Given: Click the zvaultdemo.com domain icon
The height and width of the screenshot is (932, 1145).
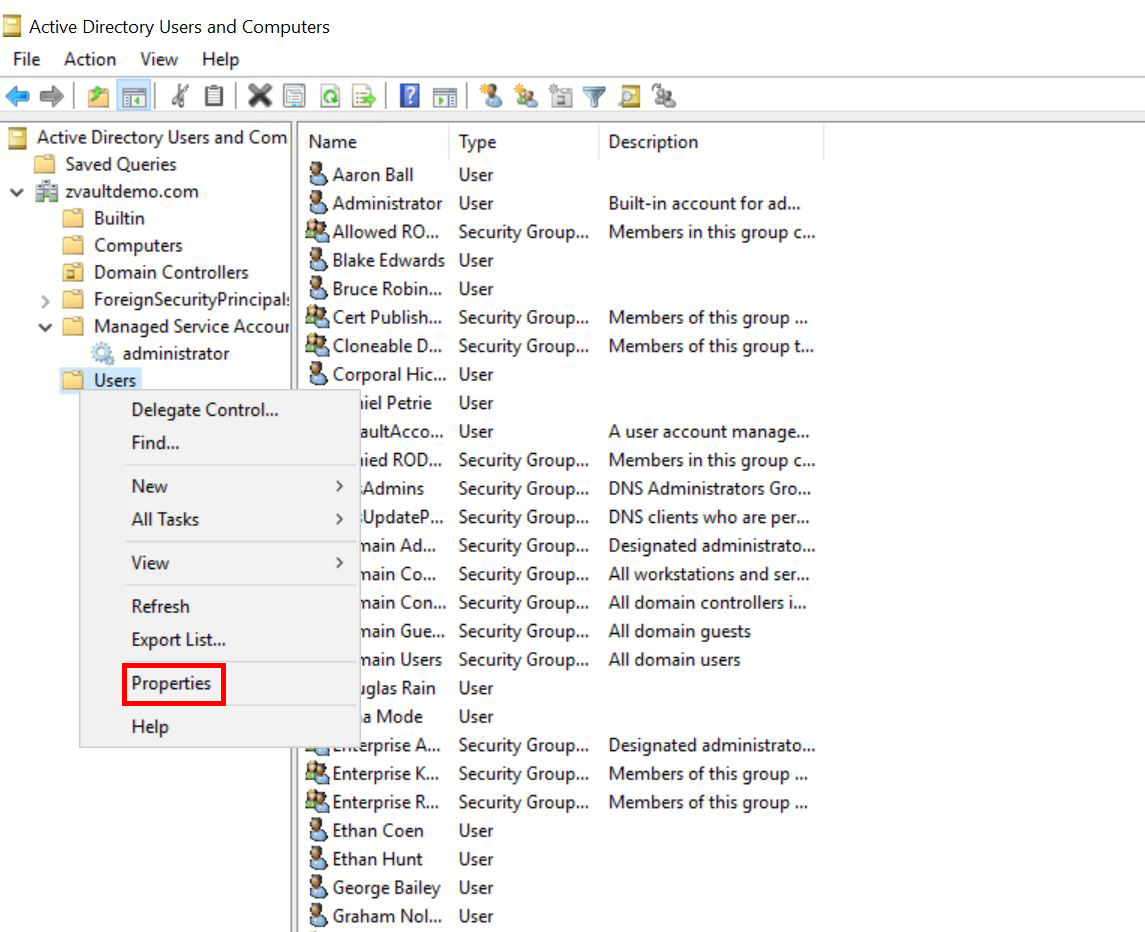Looking at the screenshot, I should 47,191.
